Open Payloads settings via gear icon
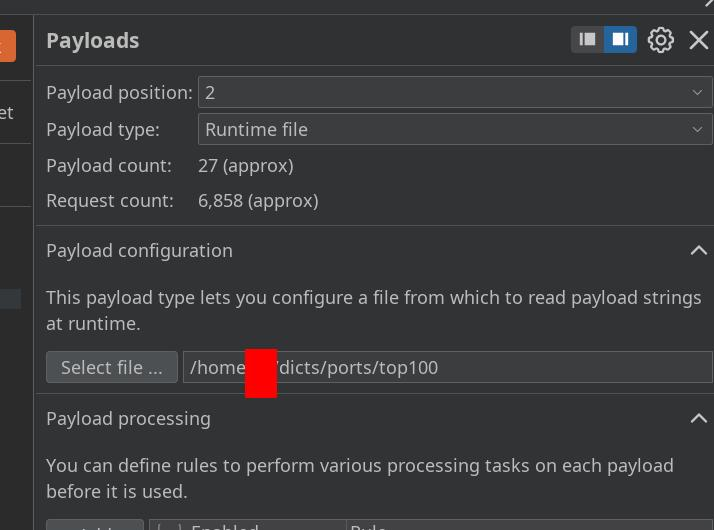The image size is (714, 530). click(x=660, y=40)
